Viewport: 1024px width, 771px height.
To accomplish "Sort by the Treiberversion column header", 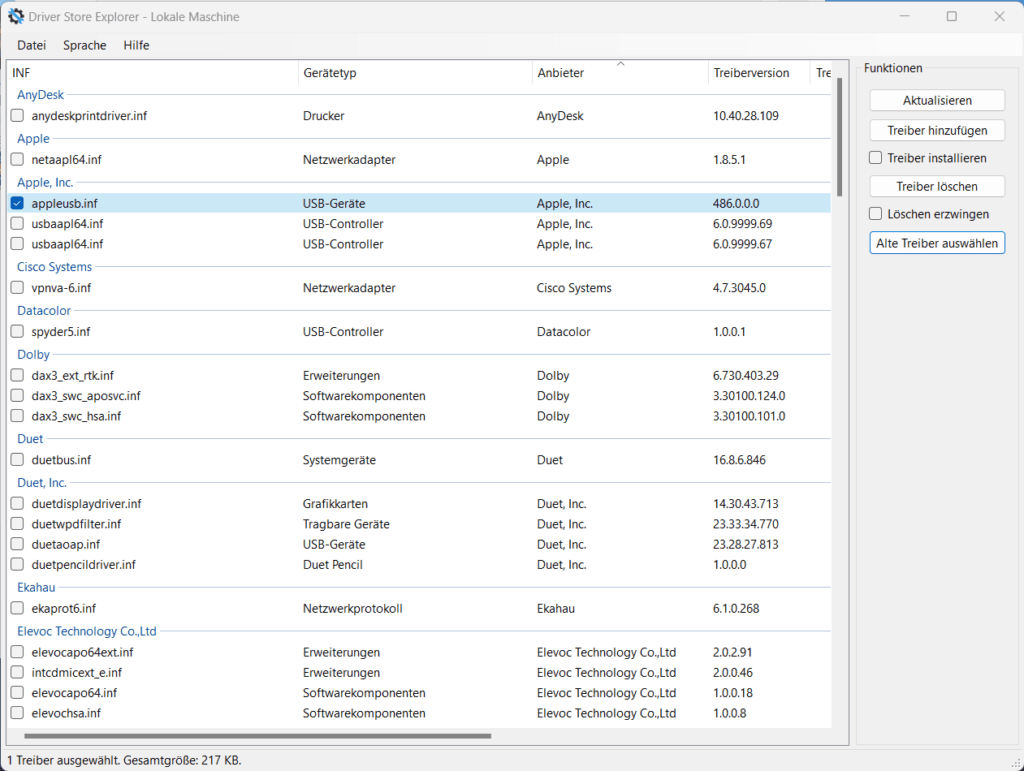I will point(759,72).
